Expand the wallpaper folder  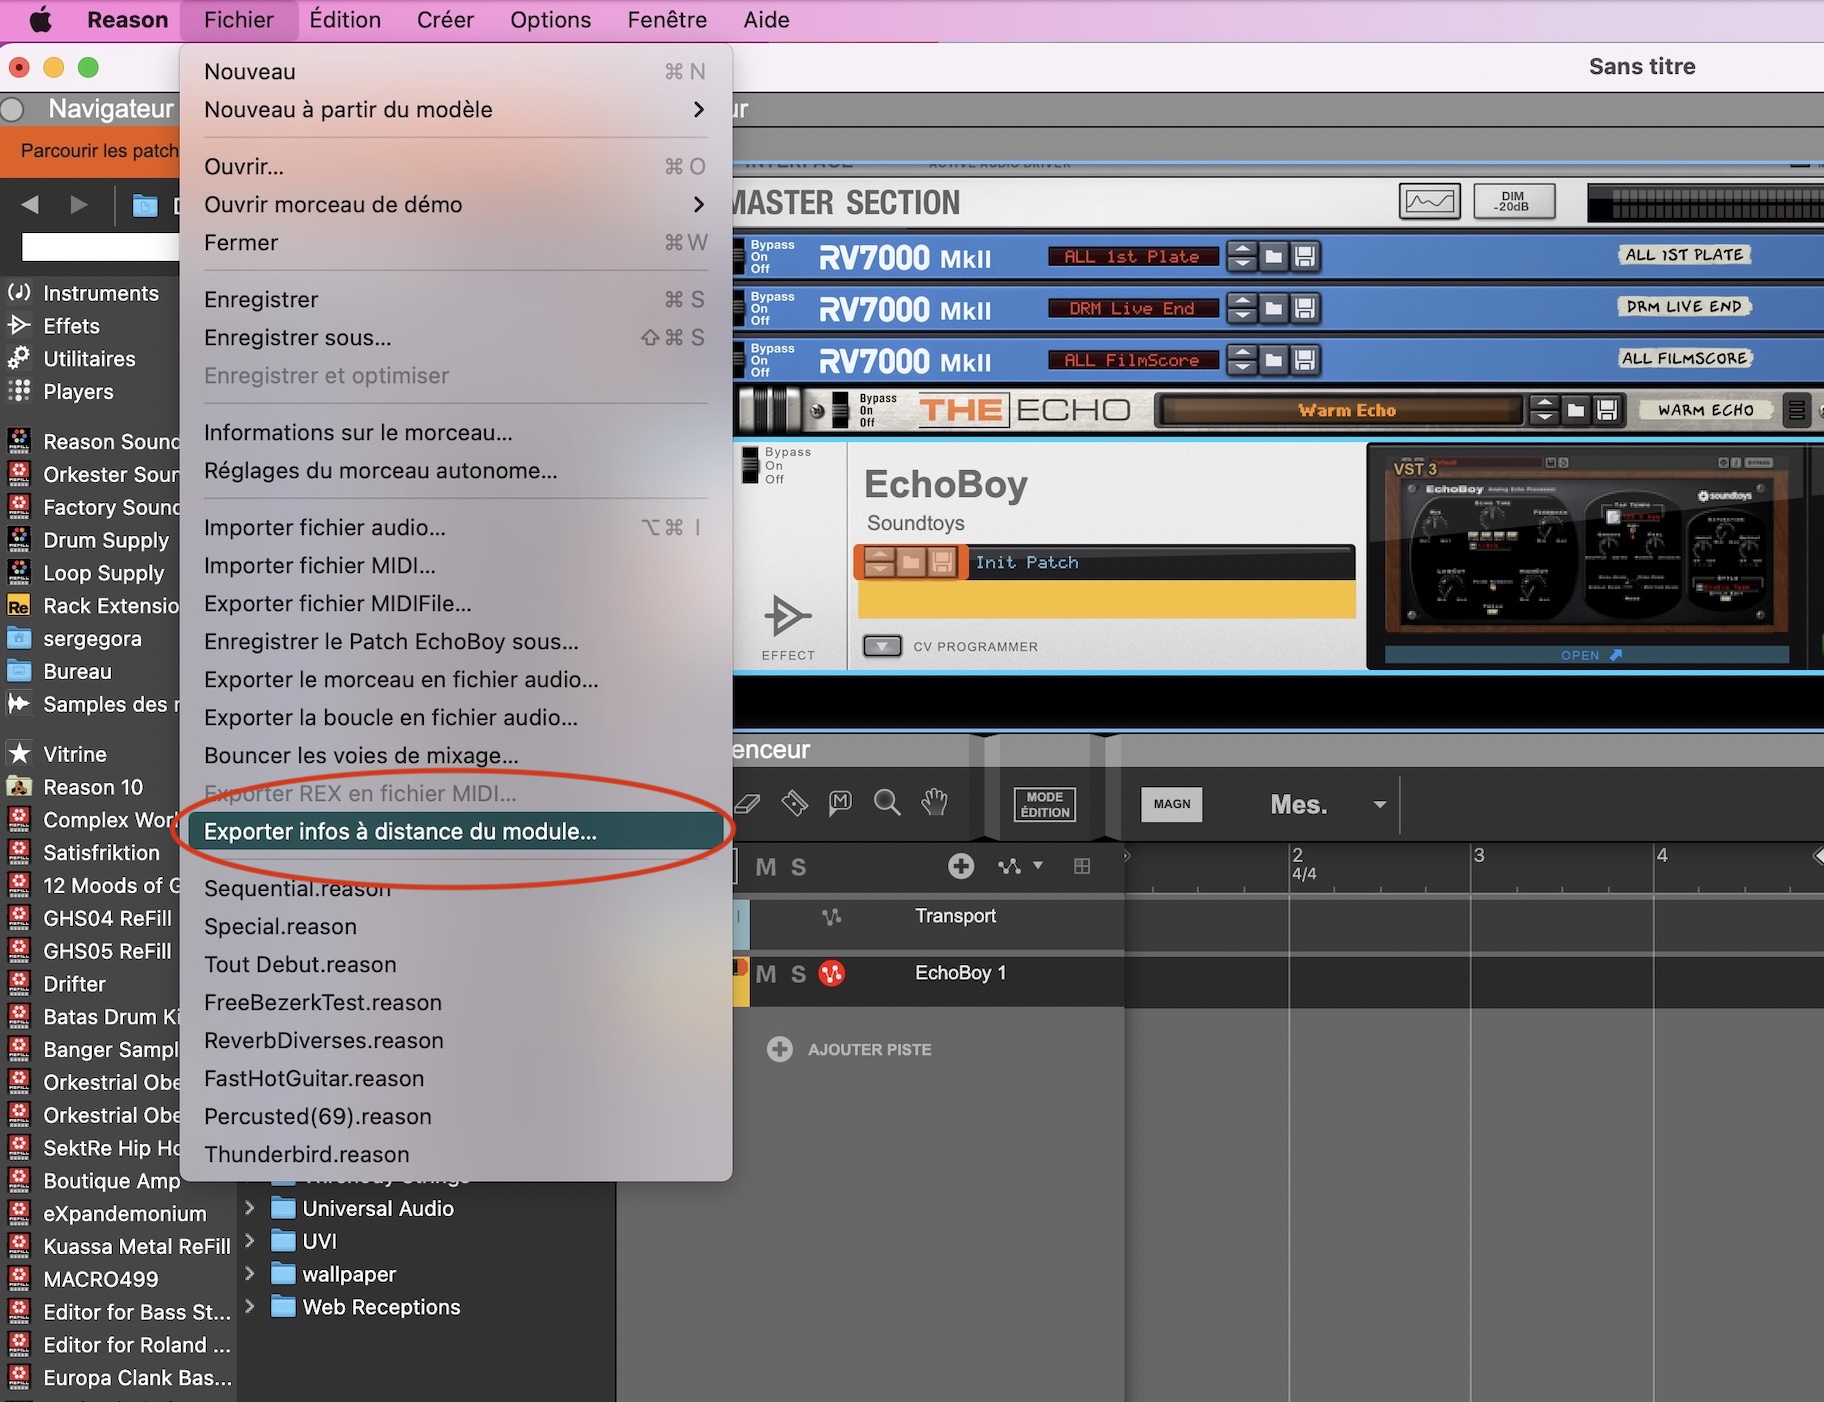(250, 1274)
